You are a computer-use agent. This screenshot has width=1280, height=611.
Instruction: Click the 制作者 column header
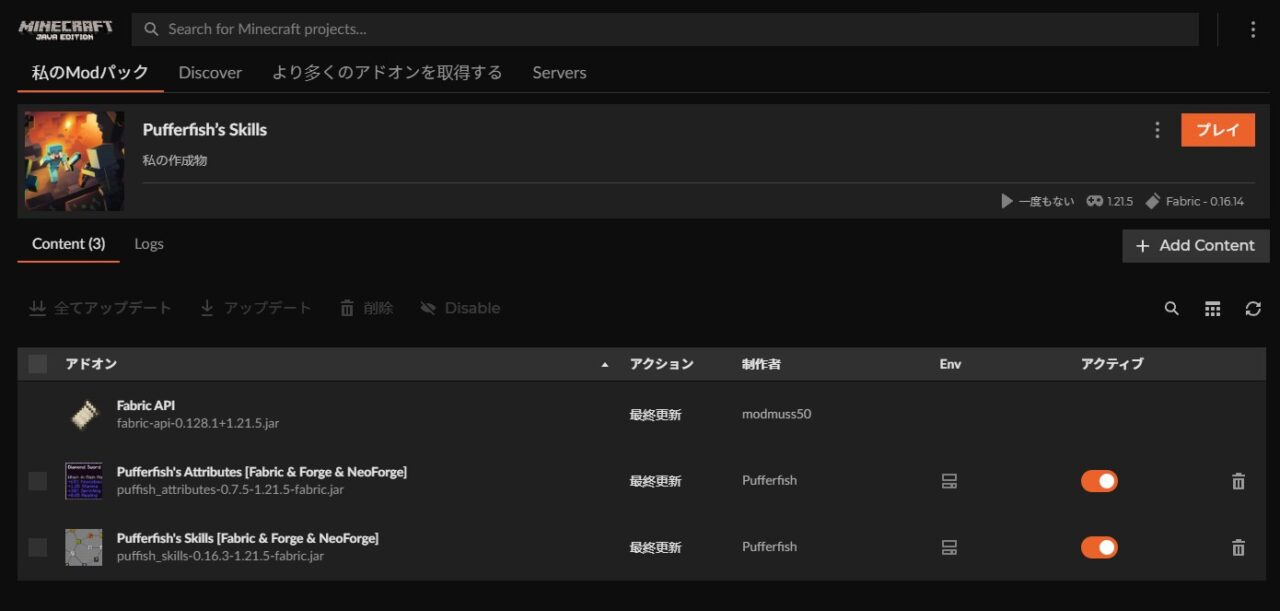761,364
